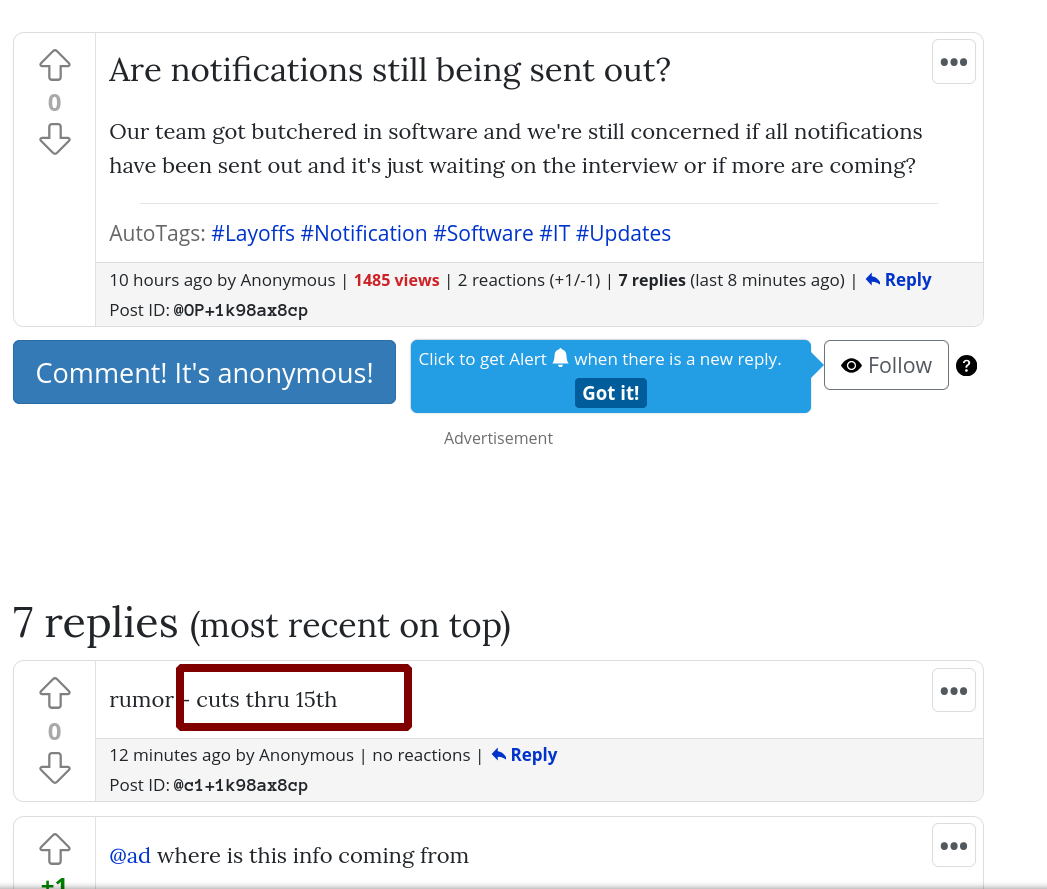Click 'Comment! It's anonymous!' button
The width and height of the screenshot is (1047, 889).
point(204,373)
